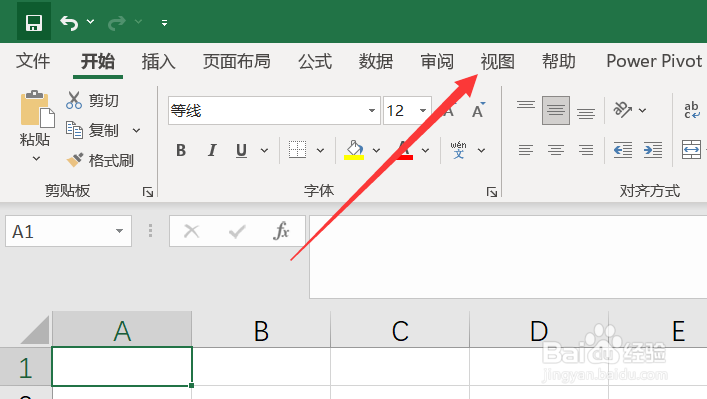Click the decrease indent icon
This screenshot has width=707, height=399.
click(623, 150)
